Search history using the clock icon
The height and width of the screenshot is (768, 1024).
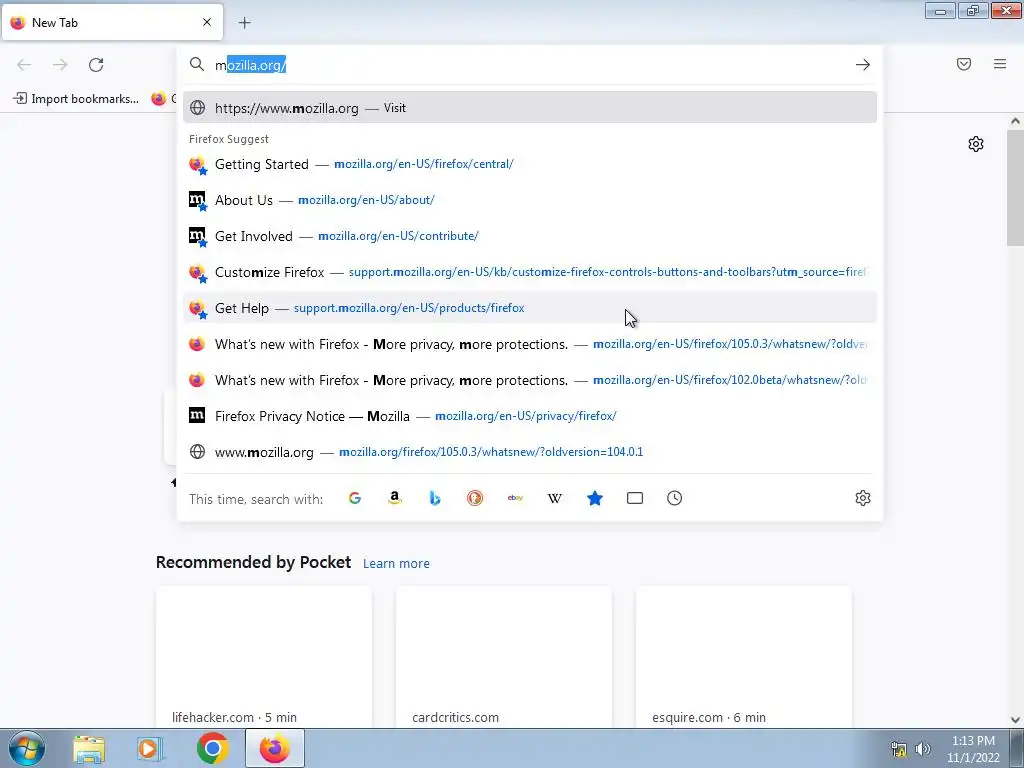pos(675,498)
